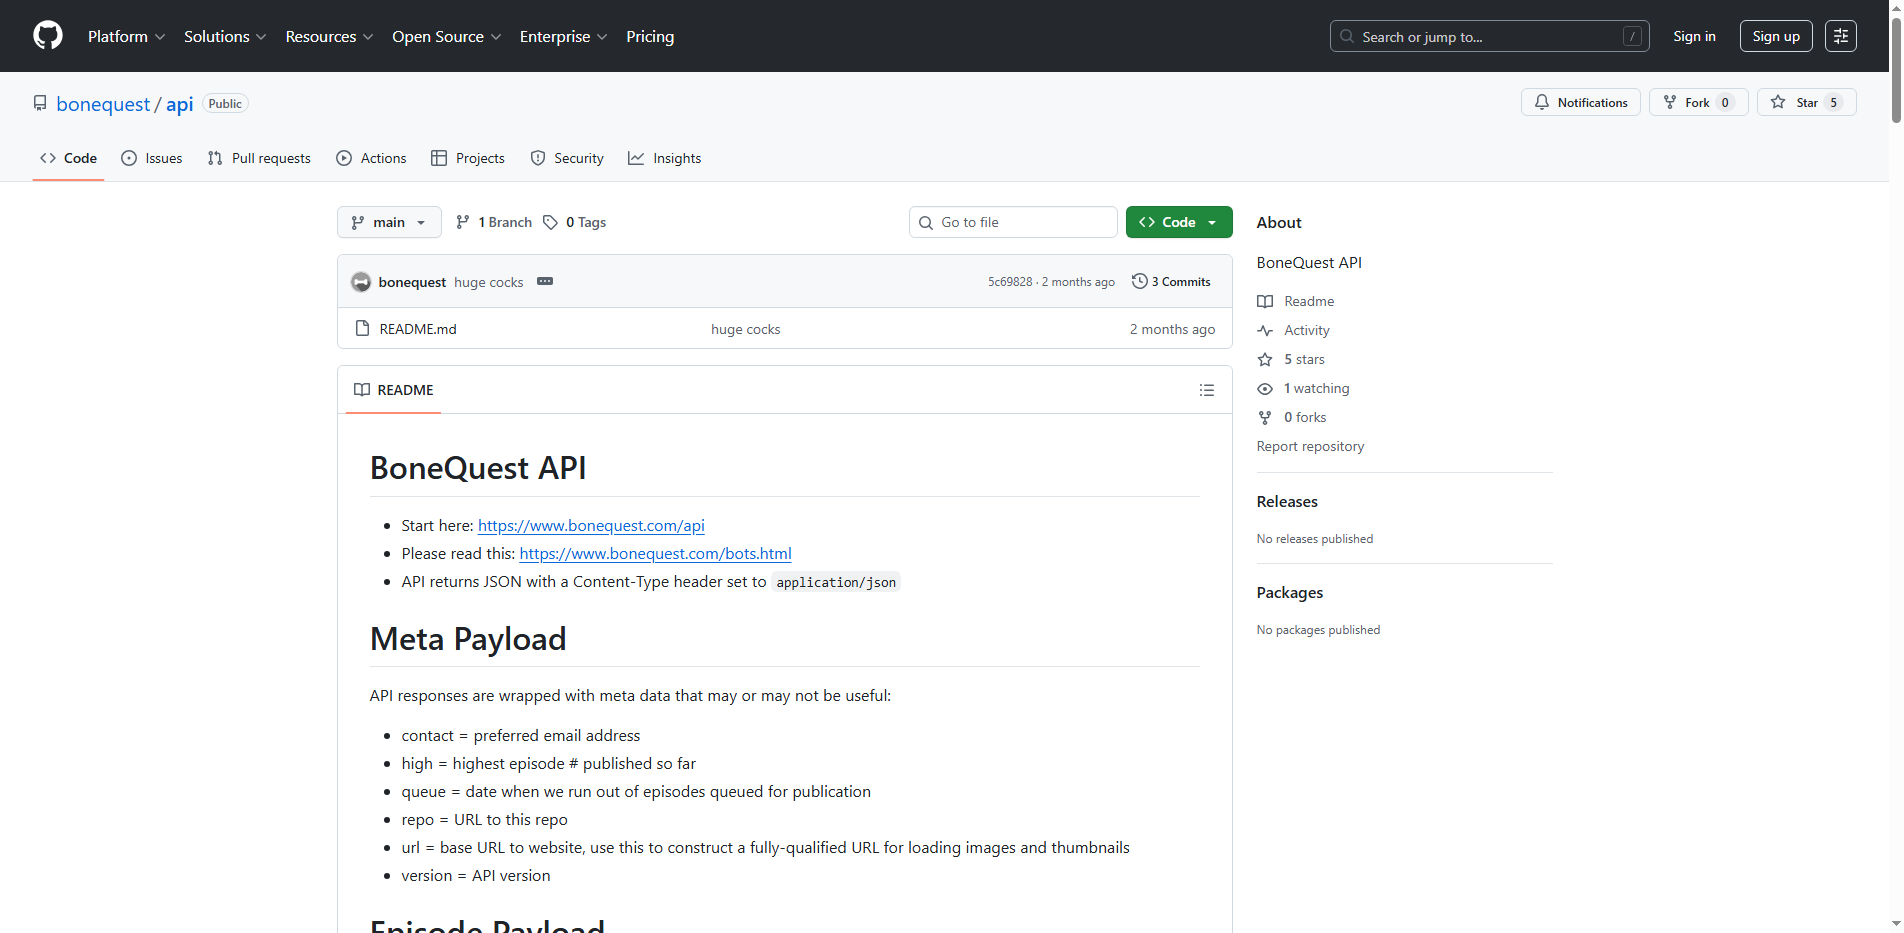Screen dimensions: 1904x933
Task: Click the Security shield icon
Action: (x=539, y=158)
